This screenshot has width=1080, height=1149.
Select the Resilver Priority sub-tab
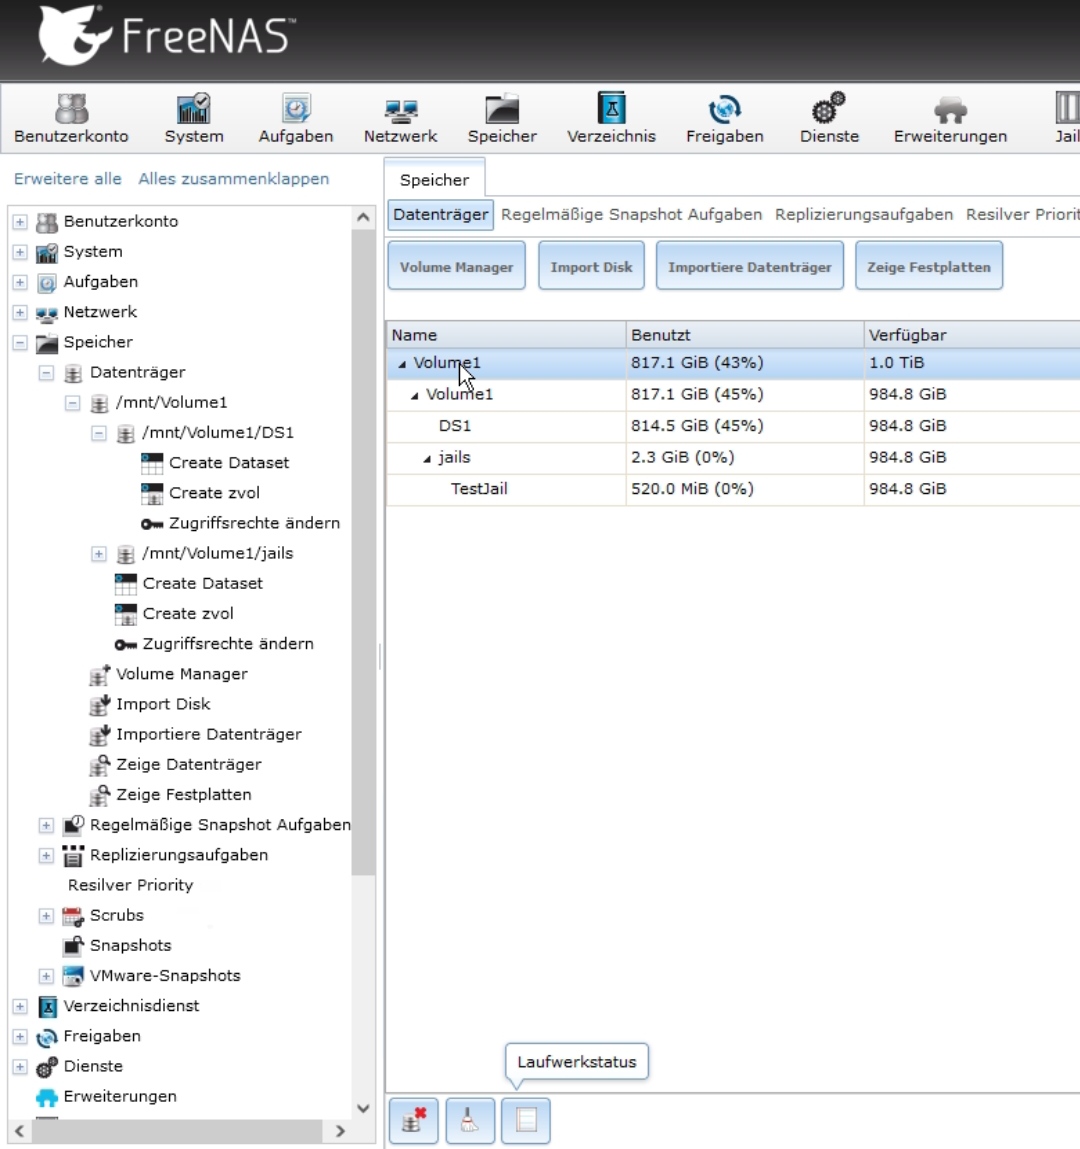tap(1022, 215)
